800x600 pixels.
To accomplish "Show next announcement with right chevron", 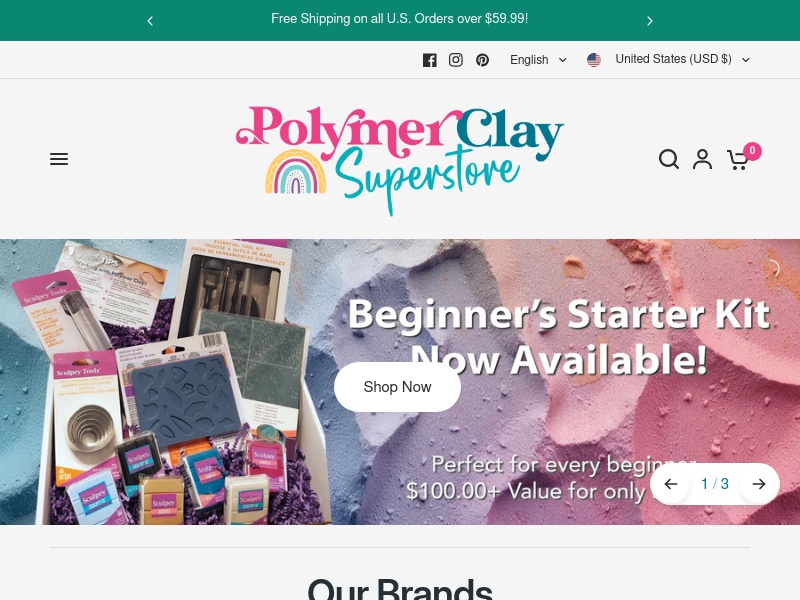I will tap(649, 21).
